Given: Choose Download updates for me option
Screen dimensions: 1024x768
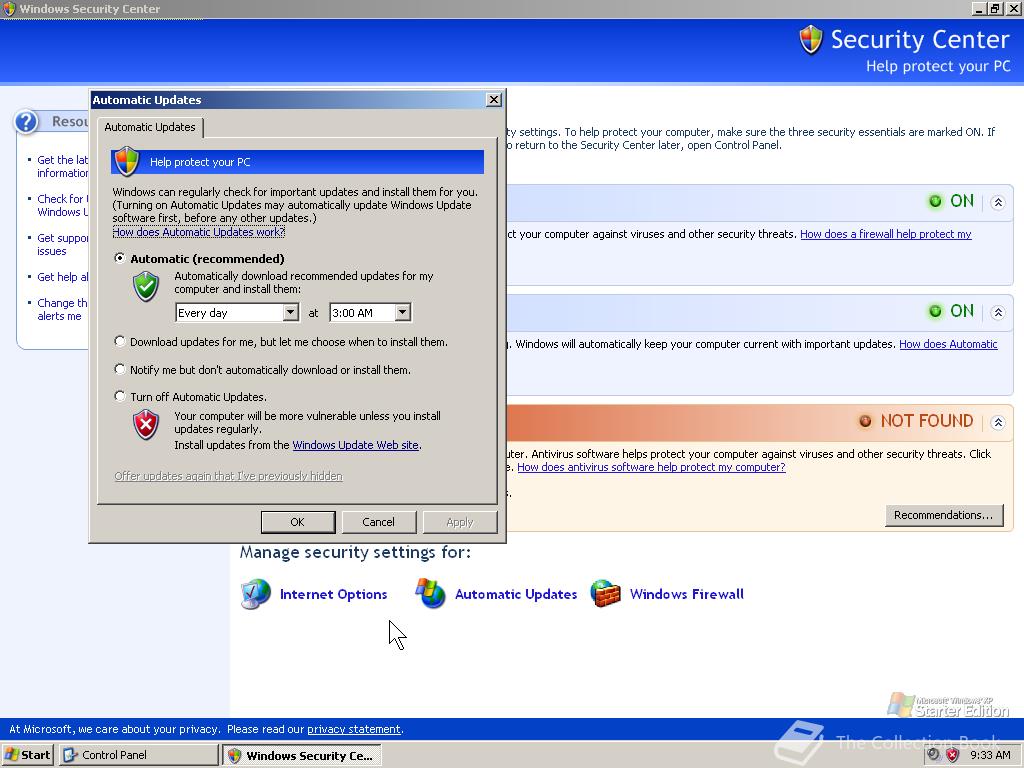Looking at the screenshot, I should 120,342.
